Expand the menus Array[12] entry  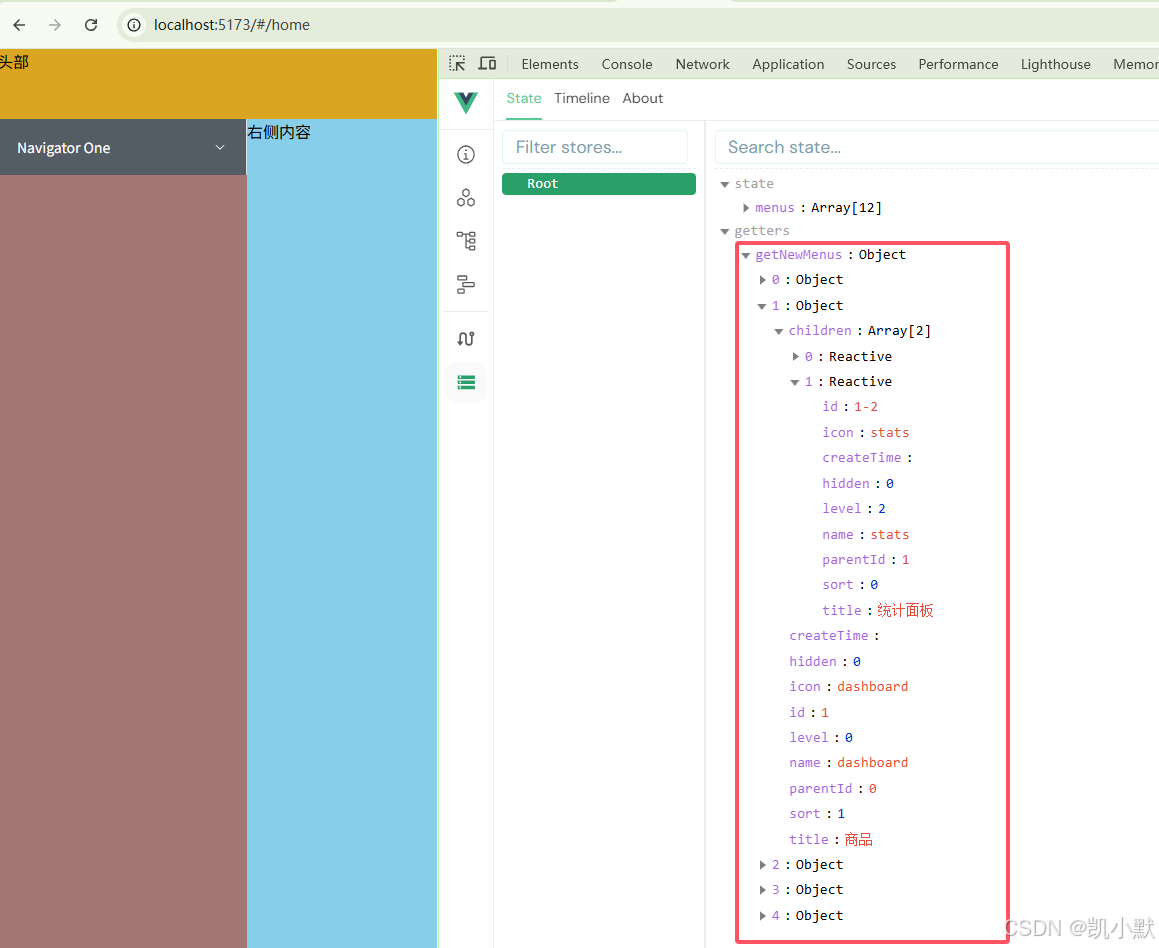(x=746, y=208)
